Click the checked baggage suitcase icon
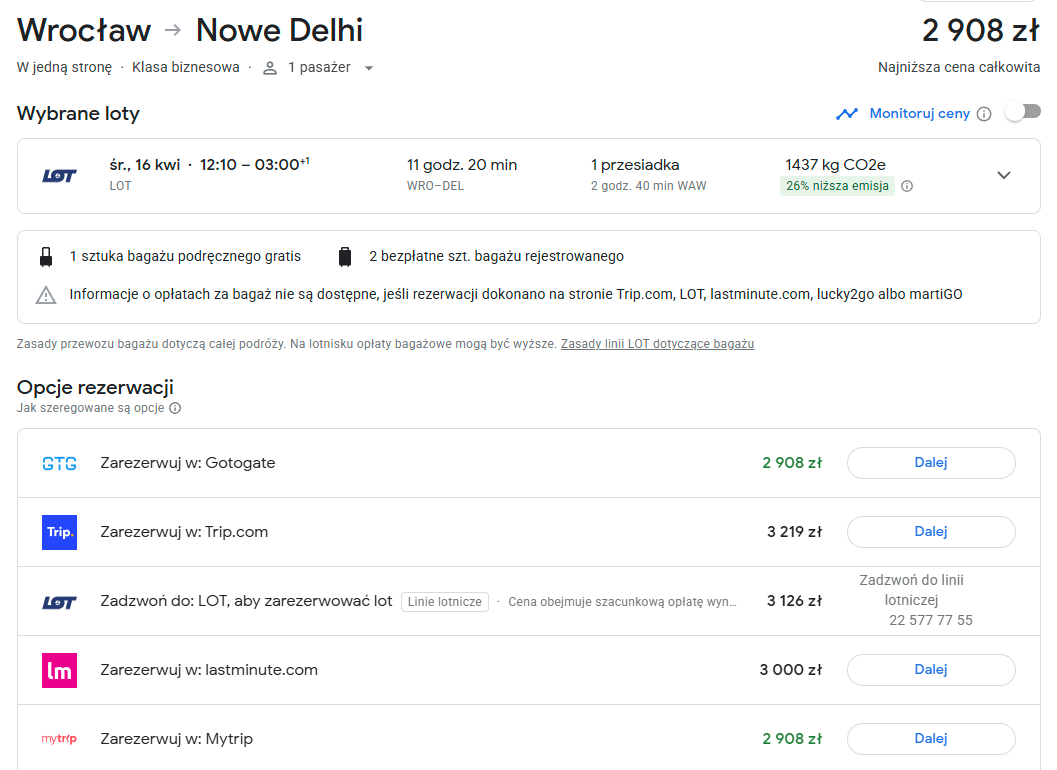The width and height of the screenshot is (1057, 770). [x=344, y=257]
